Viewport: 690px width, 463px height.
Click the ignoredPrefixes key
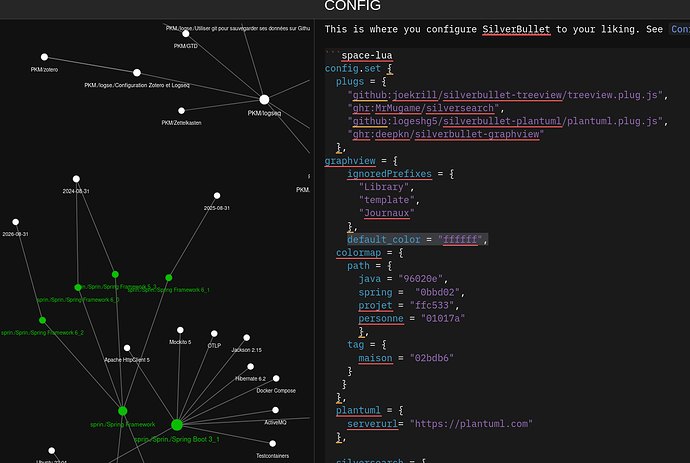[389, 174]
